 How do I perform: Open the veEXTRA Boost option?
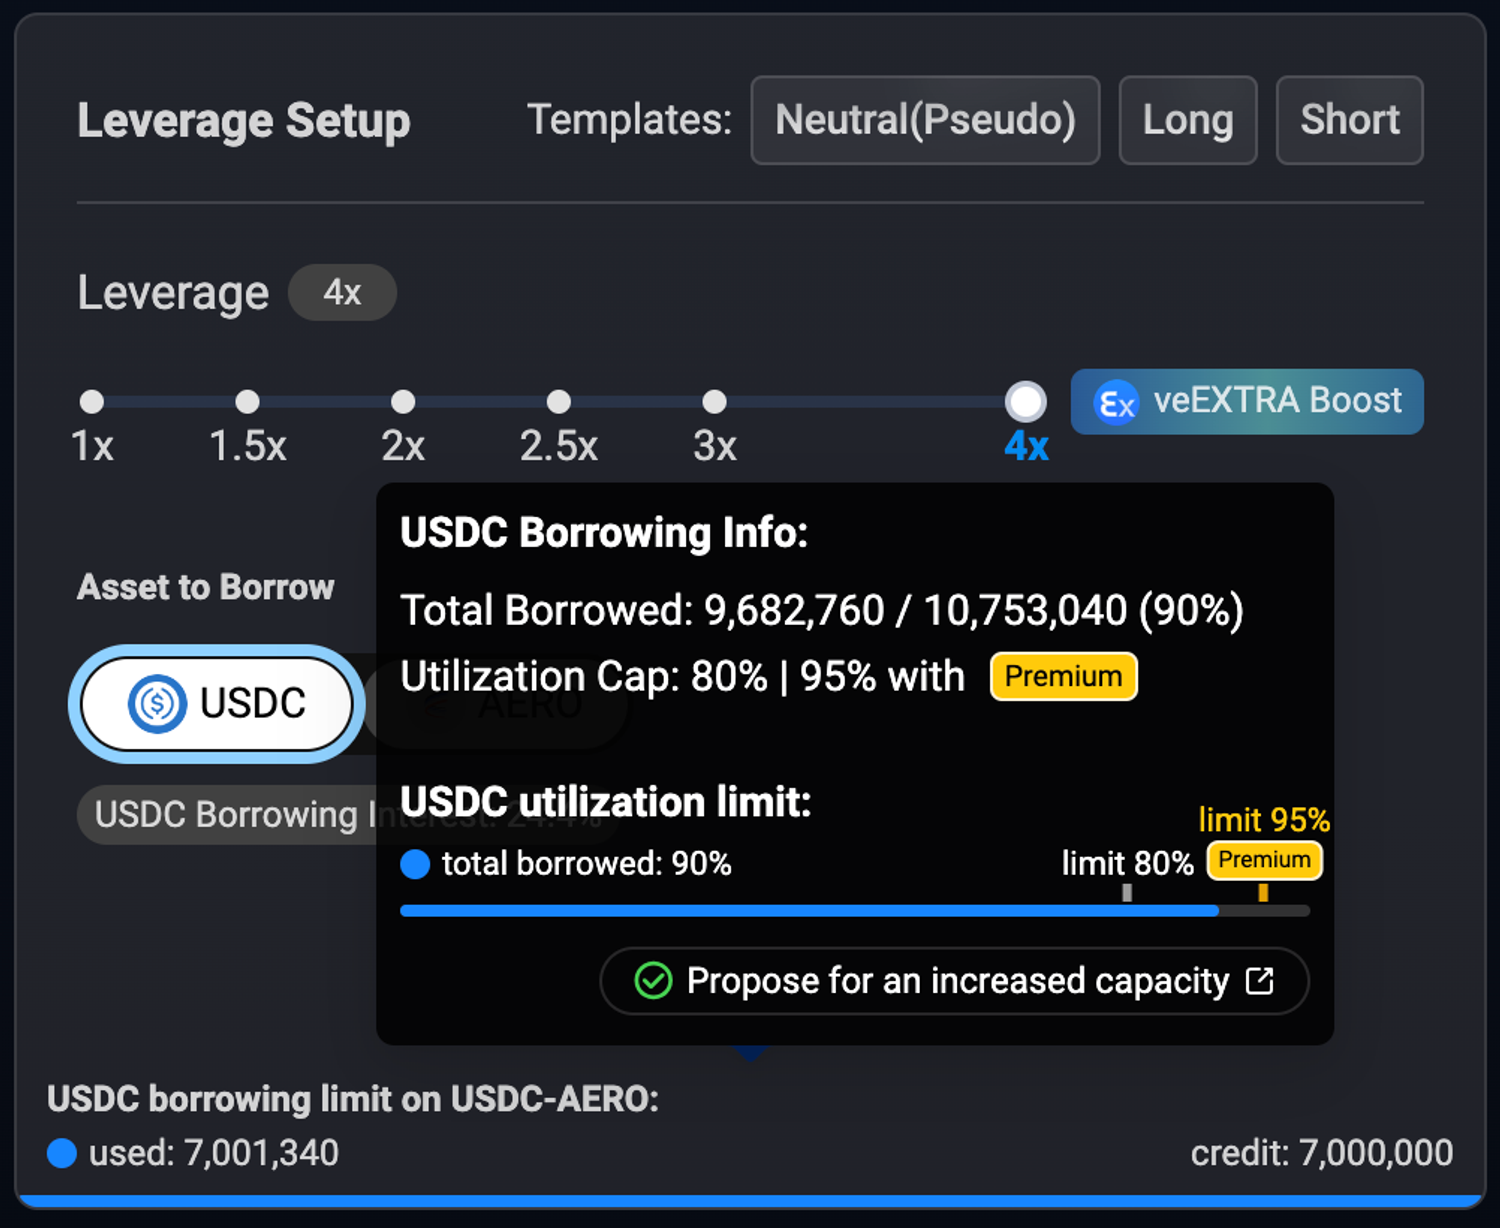coord(1247,402)
